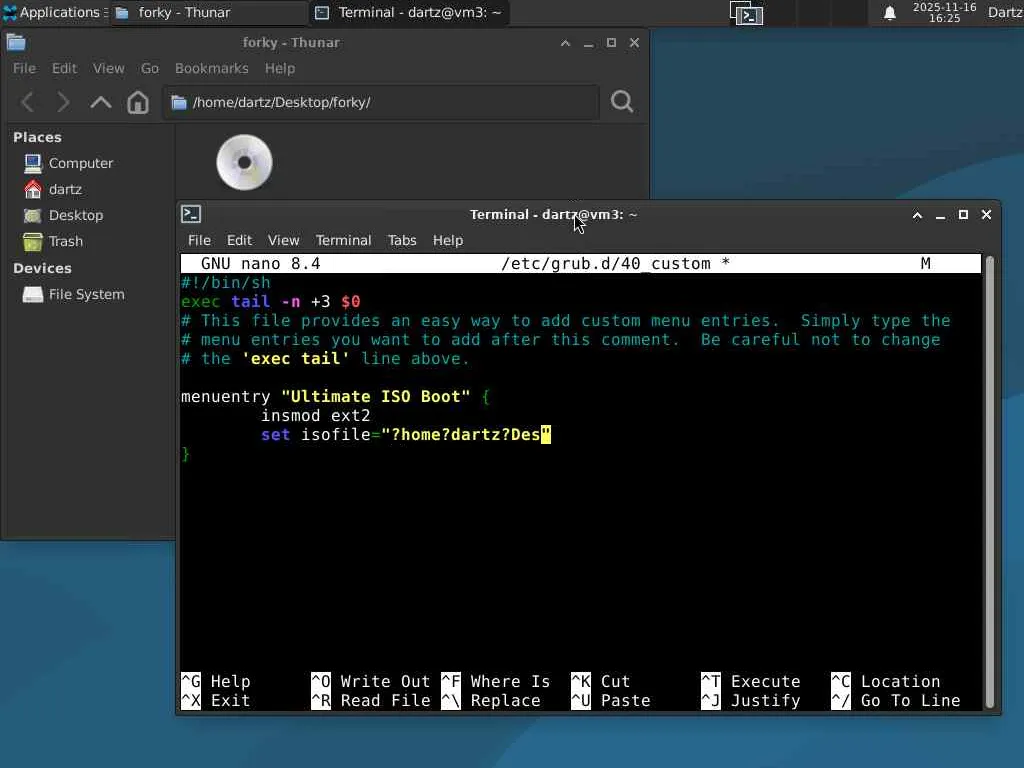Image resolution: width=1024 pixels, height=768 pixels.
Task: Click the 'menuentry' line text in nano
Action: [335, 396]
